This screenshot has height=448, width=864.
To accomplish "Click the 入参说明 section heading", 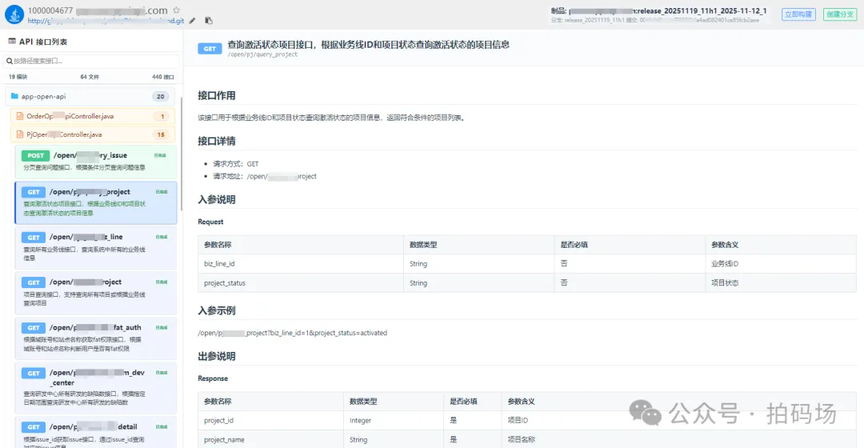I will point(217,200).
